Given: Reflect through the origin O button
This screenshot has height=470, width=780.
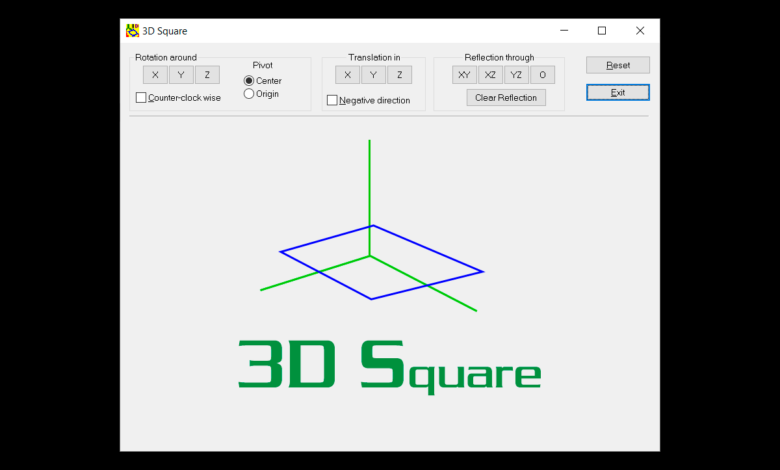Looking at the screenshot, I should [x=542, y=75].
